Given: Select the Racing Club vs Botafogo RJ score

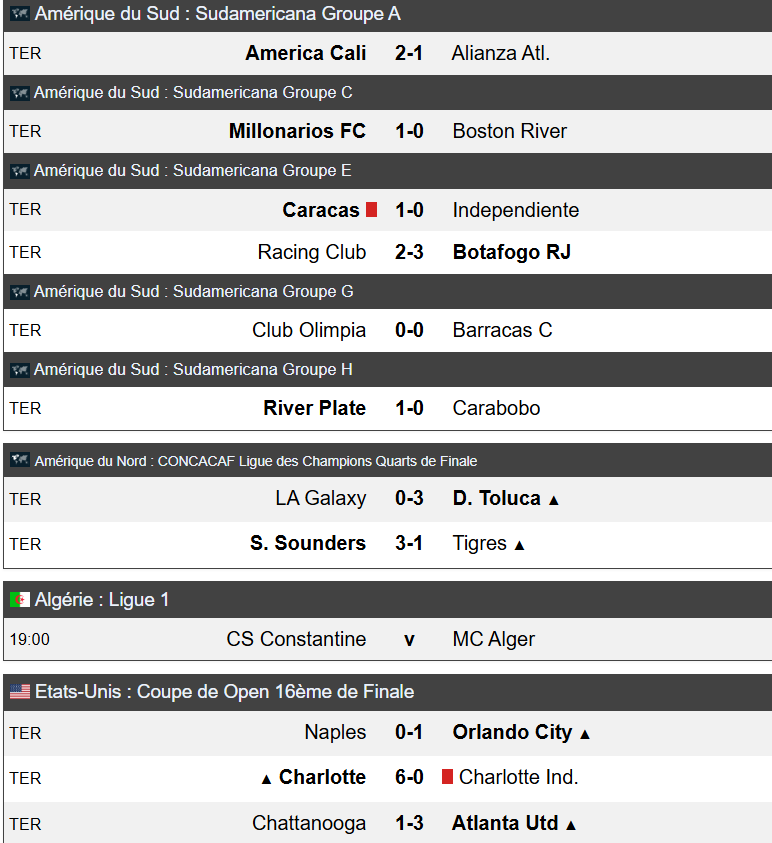Looking at the screenshot, I should pos(409,252).
